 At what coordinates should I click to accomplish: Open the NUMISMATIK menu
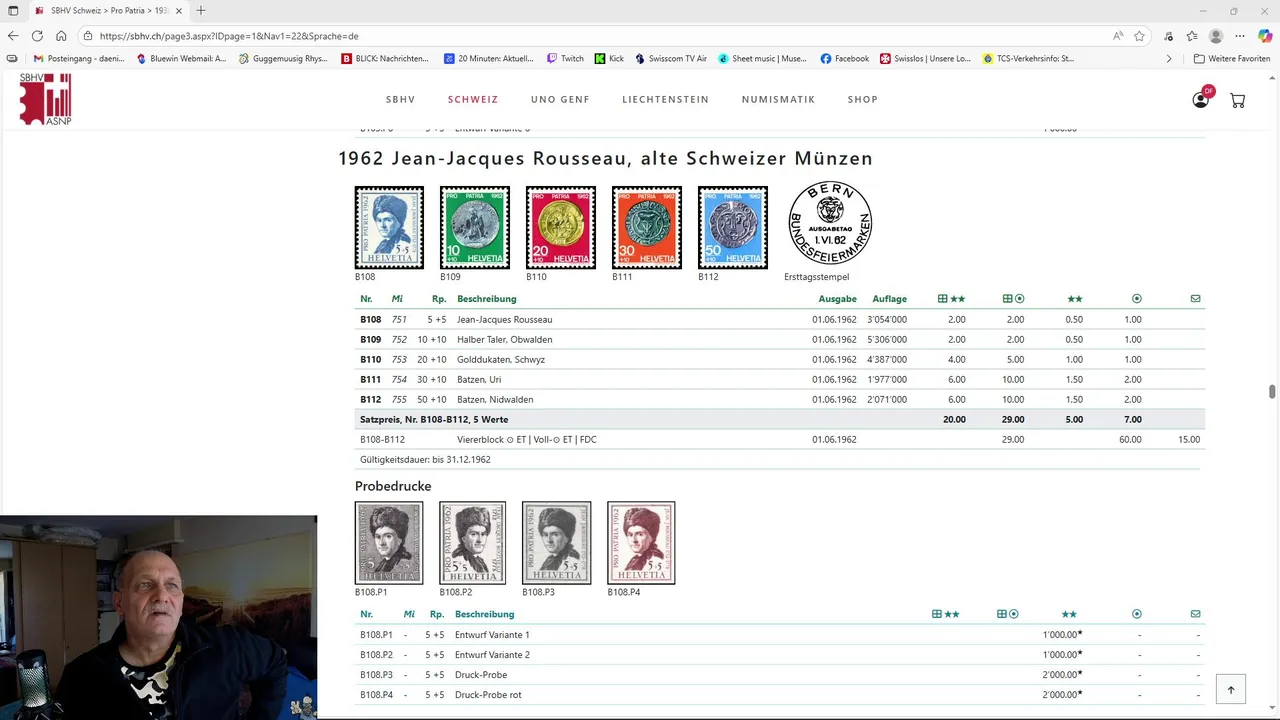coord(778,100)
